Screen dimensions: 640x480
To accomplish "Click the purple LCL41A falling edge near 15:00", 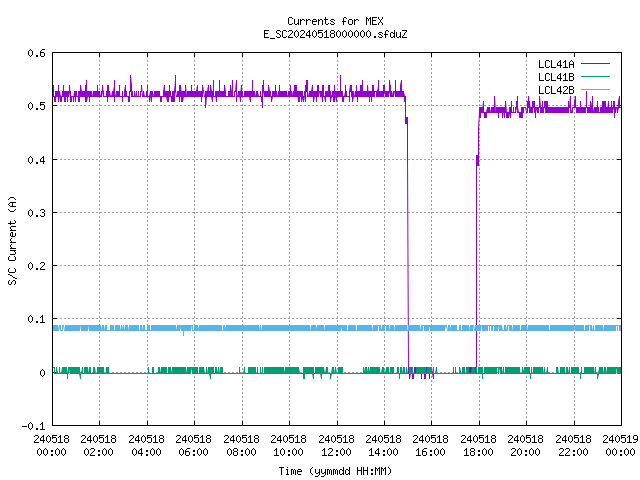I will coord(407,245).
